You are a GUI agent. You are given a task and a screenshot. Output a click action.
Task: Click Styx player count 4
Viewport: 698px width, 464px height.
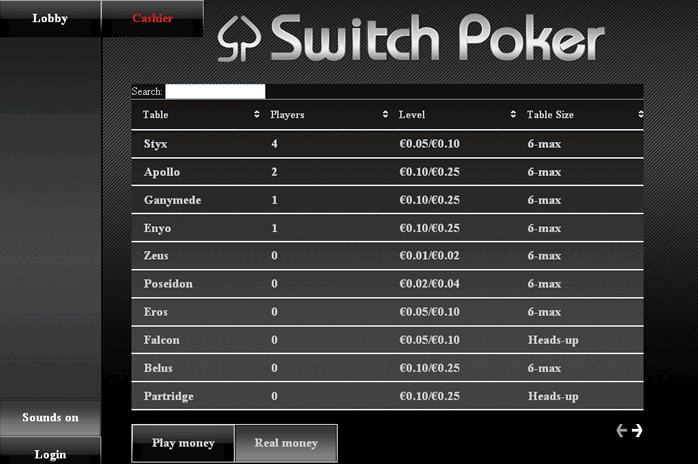(x=274, y=144)
